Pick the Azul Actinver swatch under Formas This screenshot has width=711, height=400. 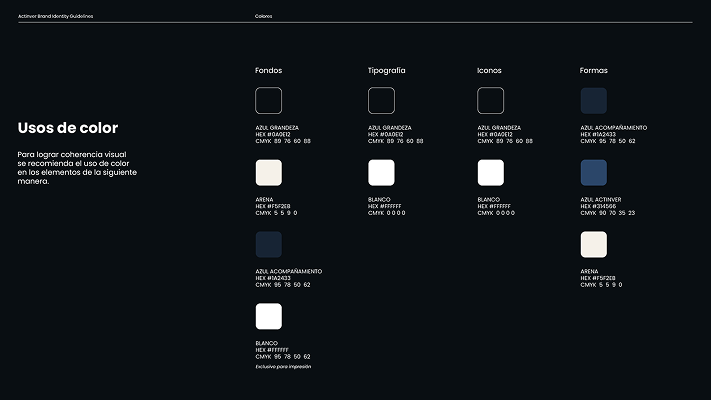[x=593, y=173]
